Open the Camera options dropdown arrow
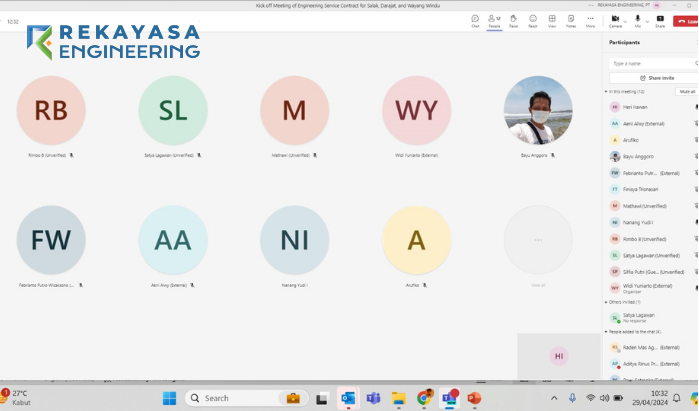This screenshot has height=411, width=699. click(x=626, y=20)
